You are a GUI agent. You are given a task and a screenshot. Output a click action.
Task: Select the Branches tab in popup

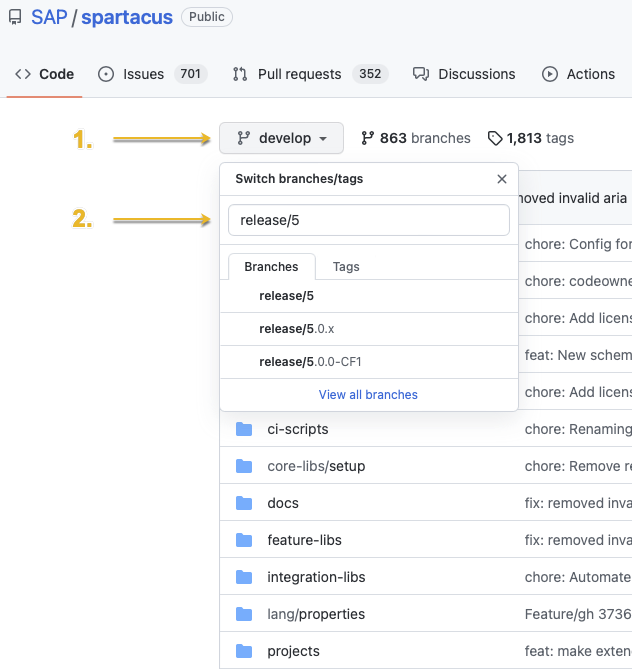(271, 267)
